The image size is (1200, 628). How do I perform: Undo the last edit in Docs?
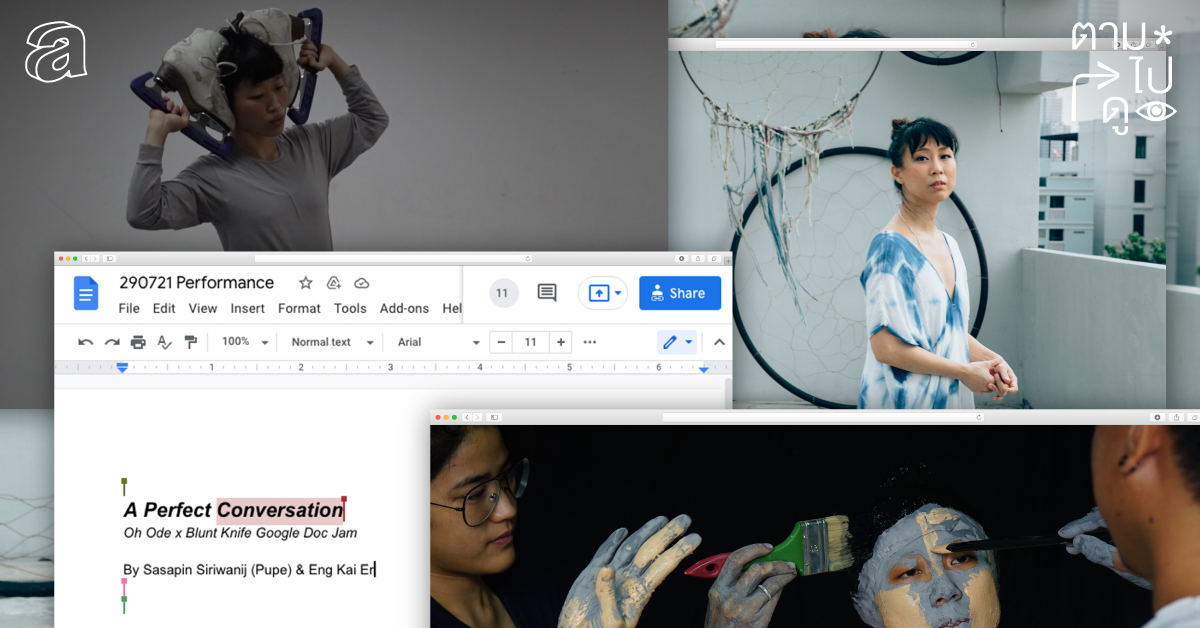(86, 342)
